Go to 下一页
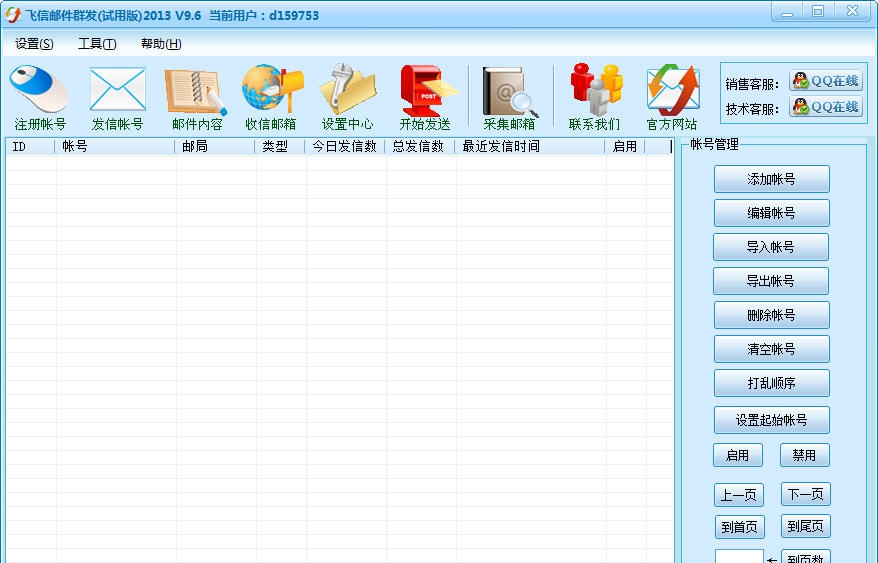 coord(806,494)
